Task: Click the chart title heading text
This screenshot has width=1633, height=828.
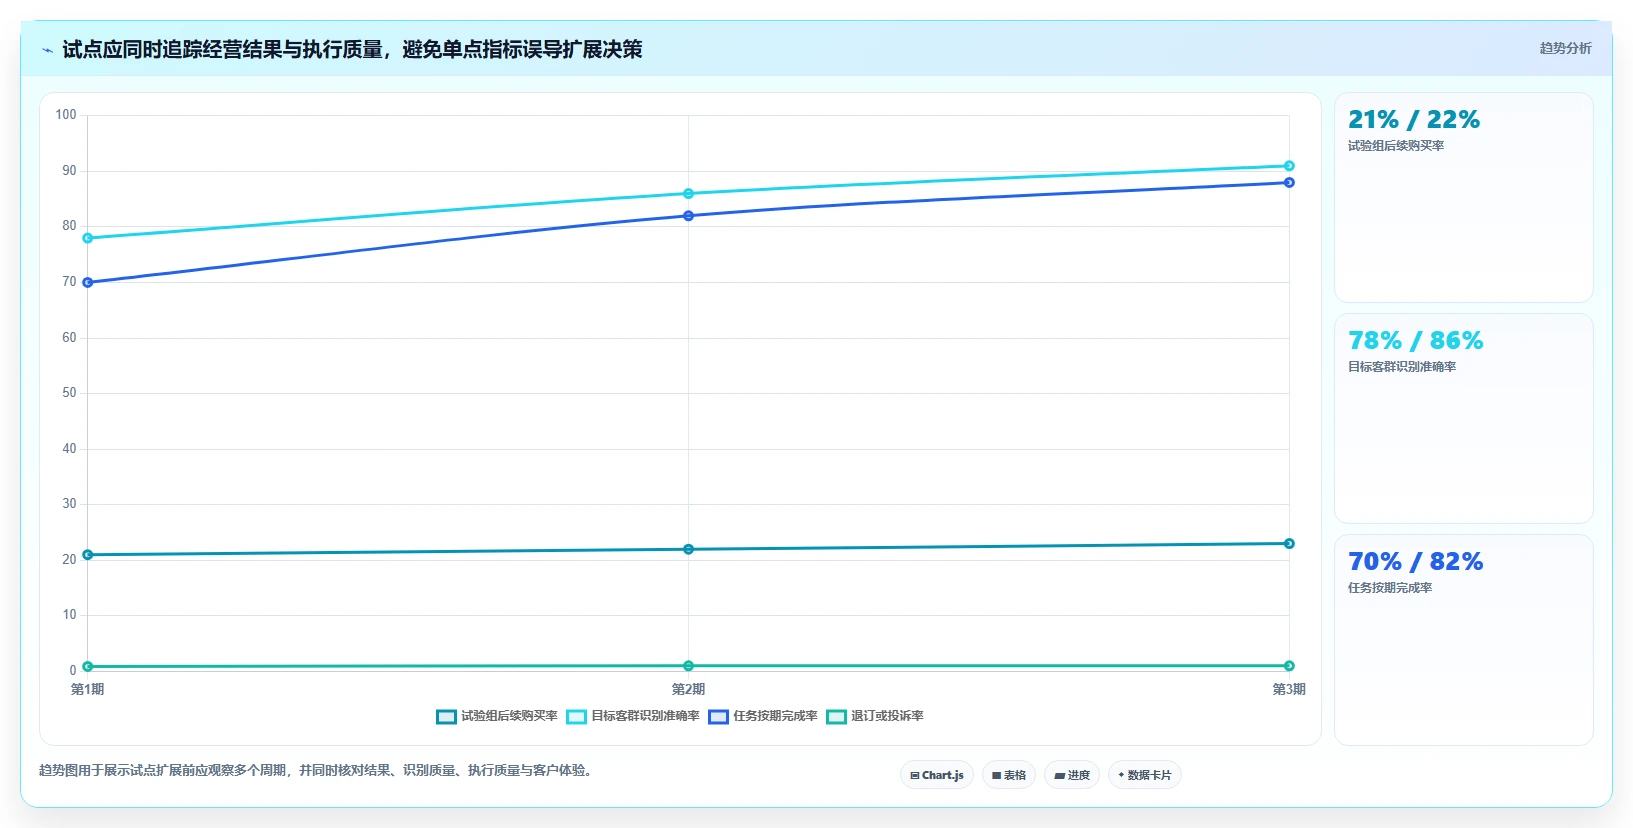Action: click(352, 49)
